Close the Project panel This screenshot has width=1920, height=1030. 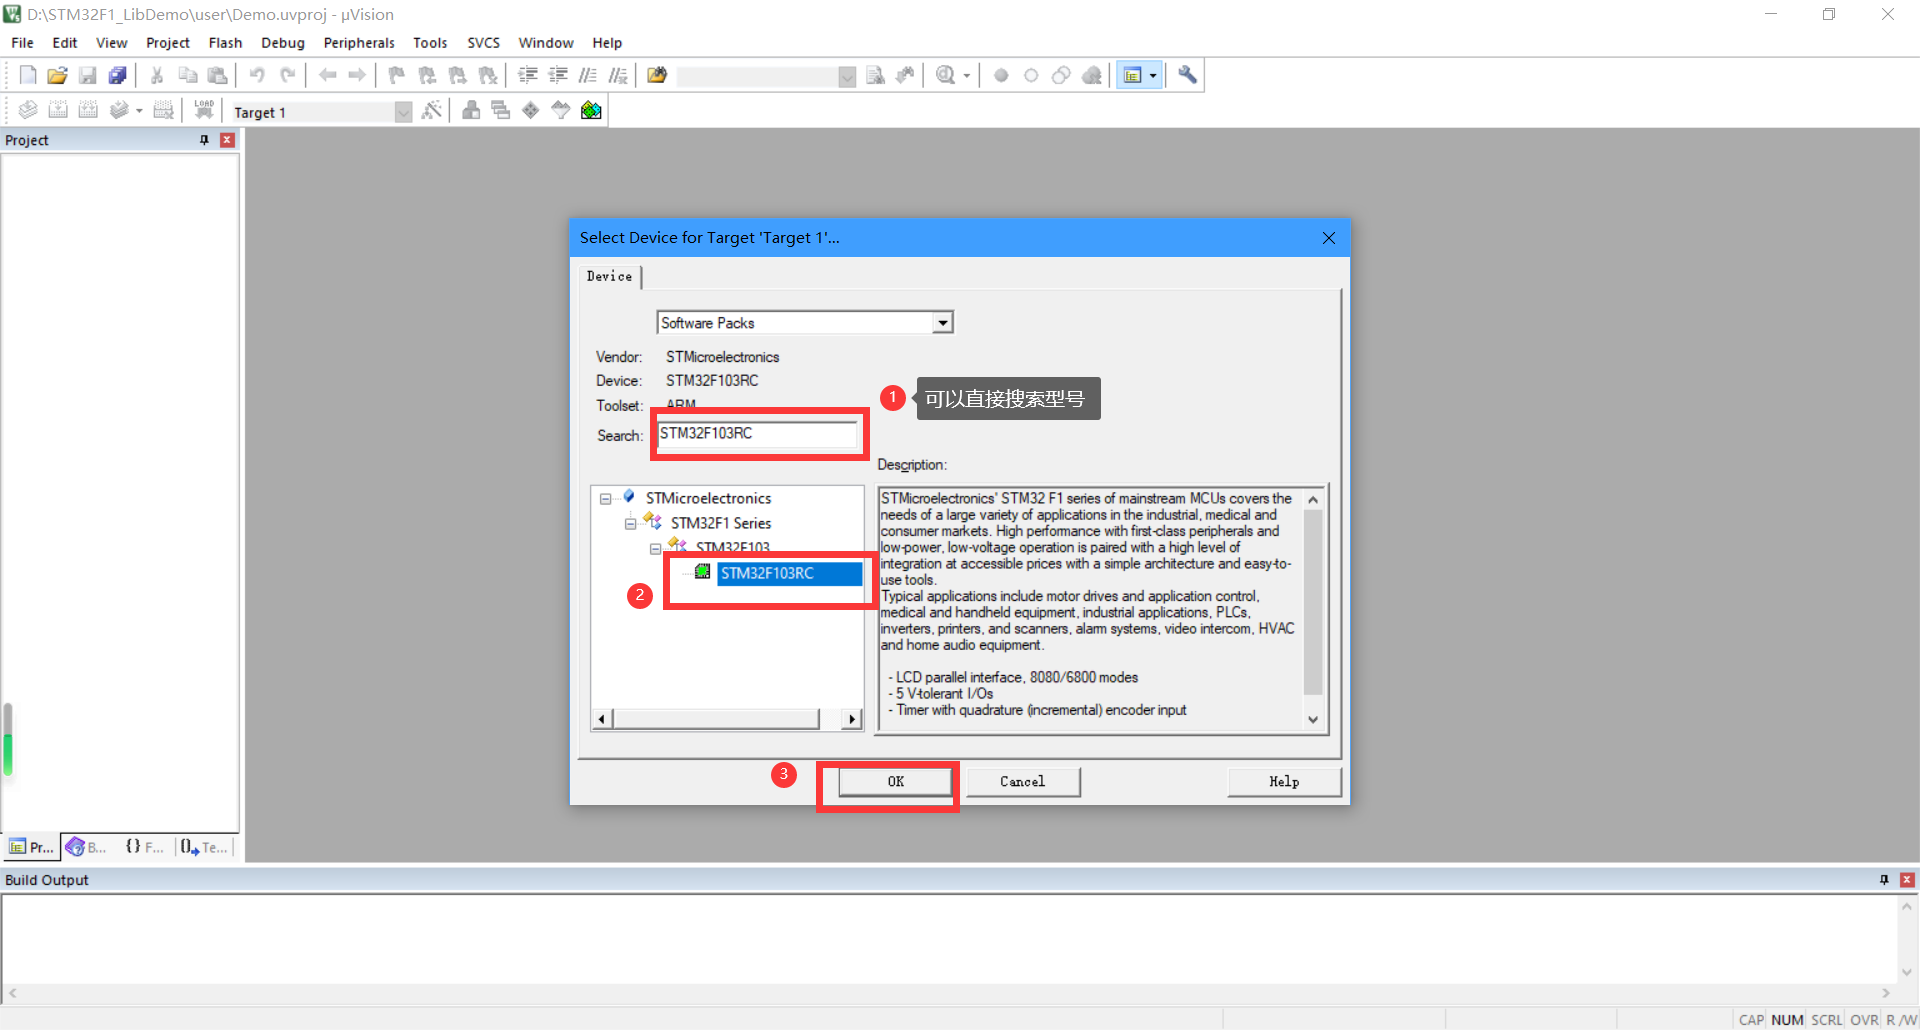227,140
